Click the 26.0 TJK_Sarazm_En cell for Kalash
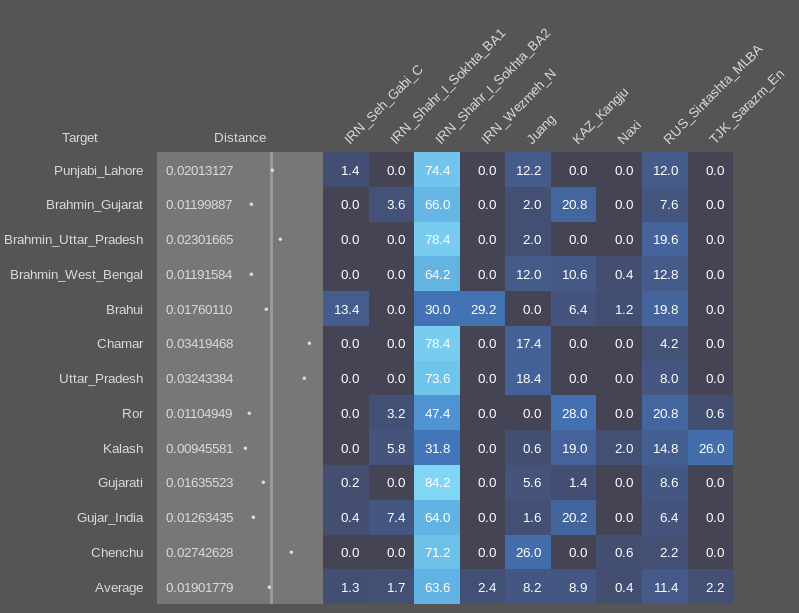This screenshot has width=799, height=613. [710, 448]
